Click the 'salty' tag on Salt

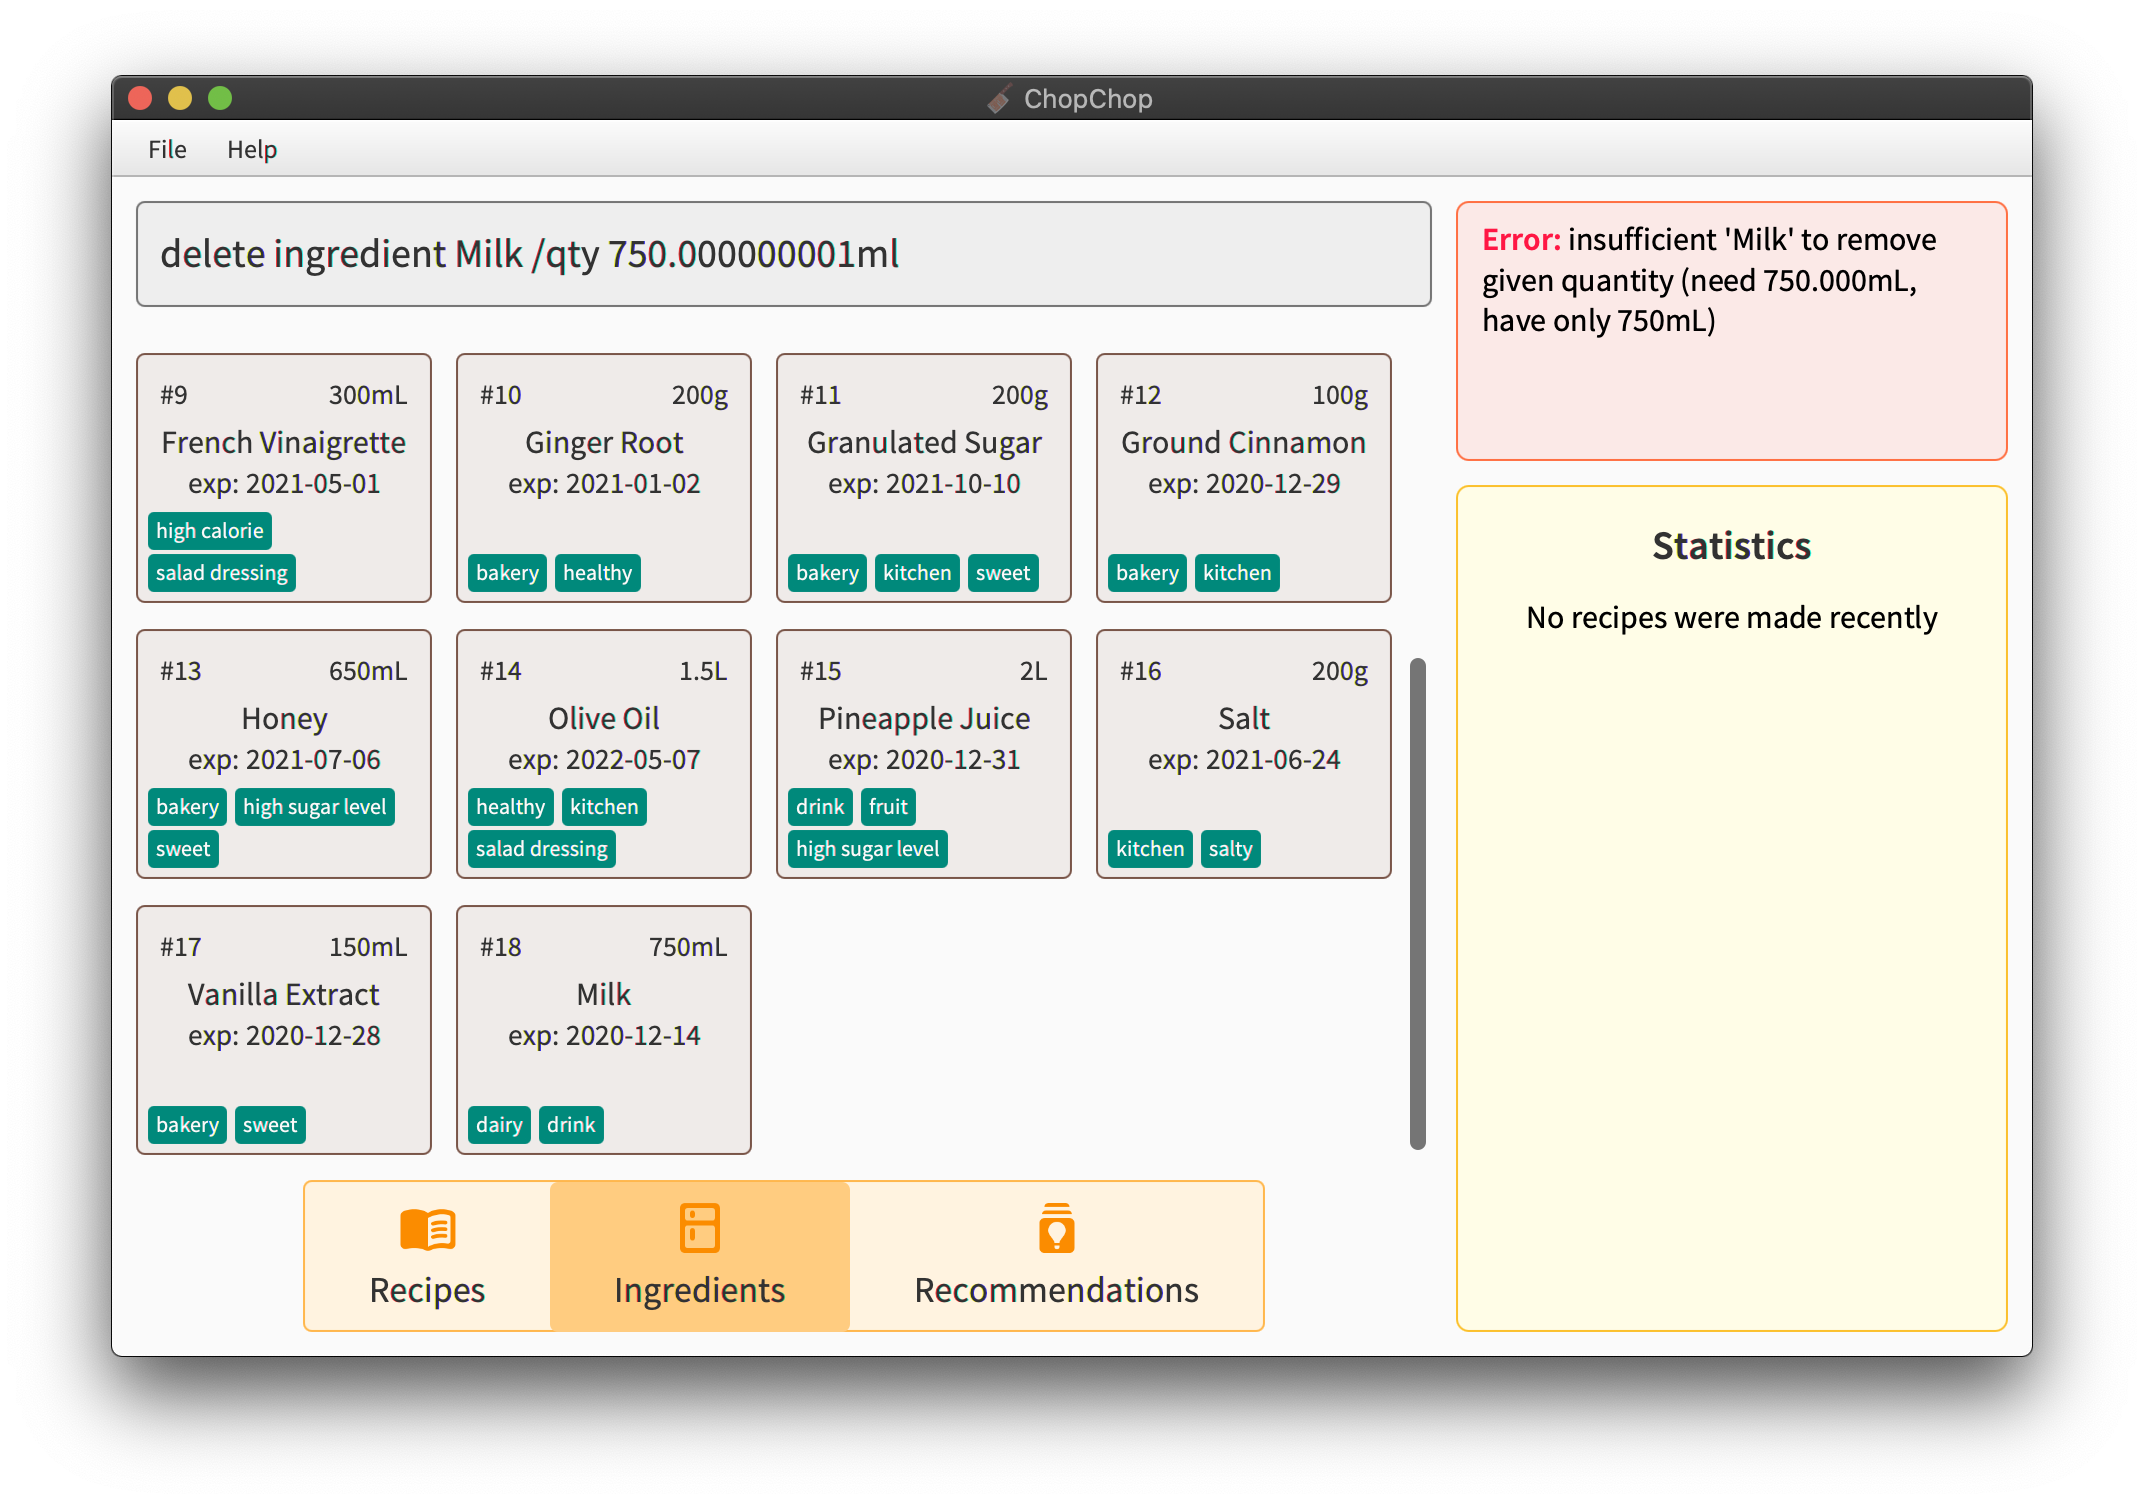point(1230,849)
